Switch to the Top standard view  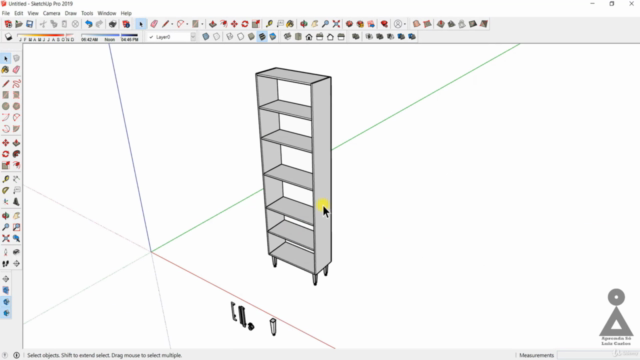pyautogui.click(x=298, y=37)
